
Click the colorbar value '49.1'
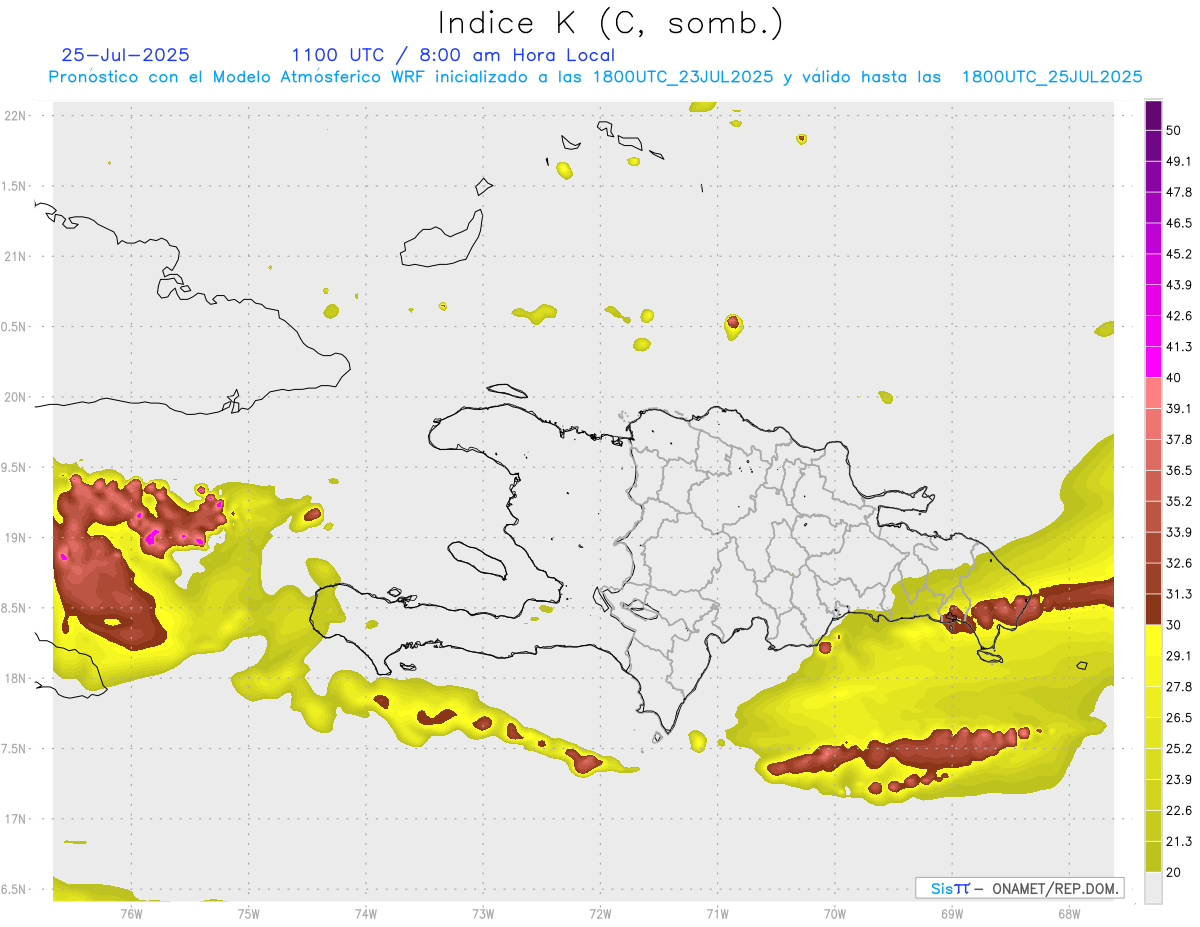tap(1179, 161)
